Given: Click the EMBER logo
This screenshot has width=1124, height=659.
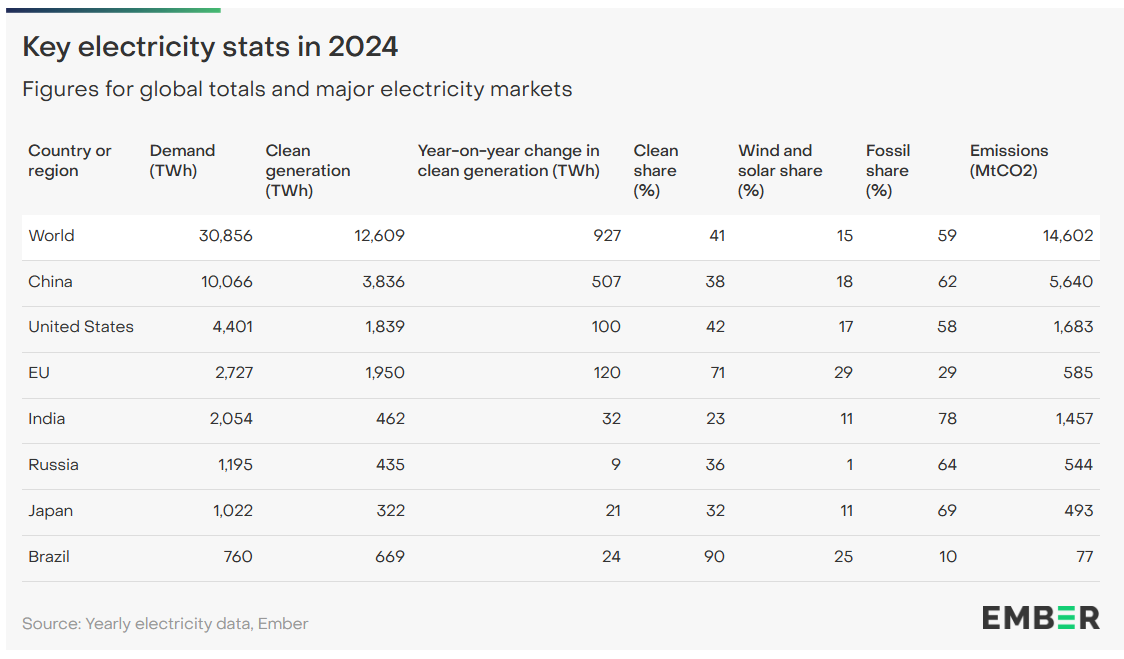Looking at the screenshot, I should point(1040,617).
